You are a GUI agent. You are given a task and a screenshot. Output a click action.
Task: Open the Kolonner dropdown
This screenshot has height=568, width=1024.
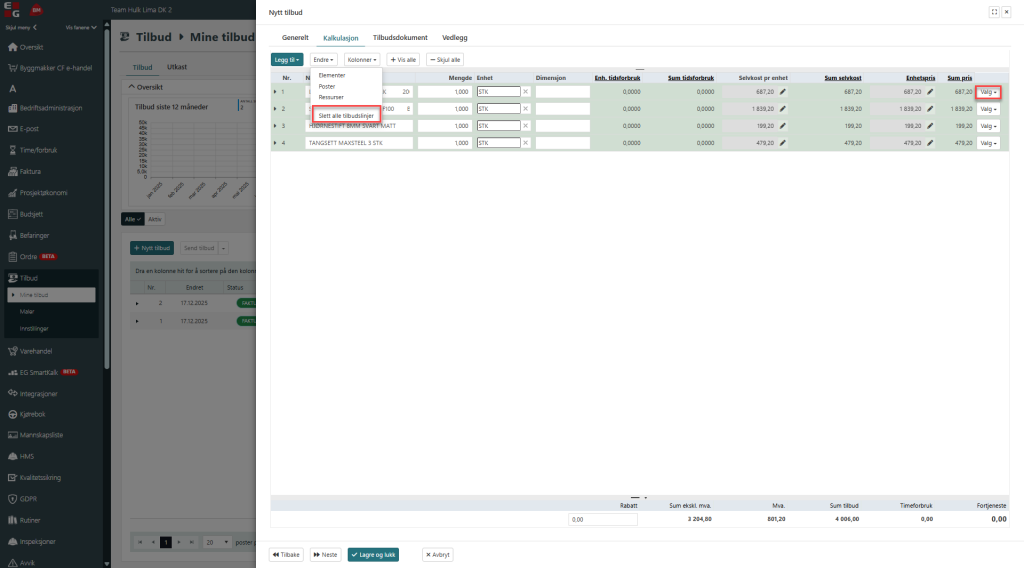point(362,60)
